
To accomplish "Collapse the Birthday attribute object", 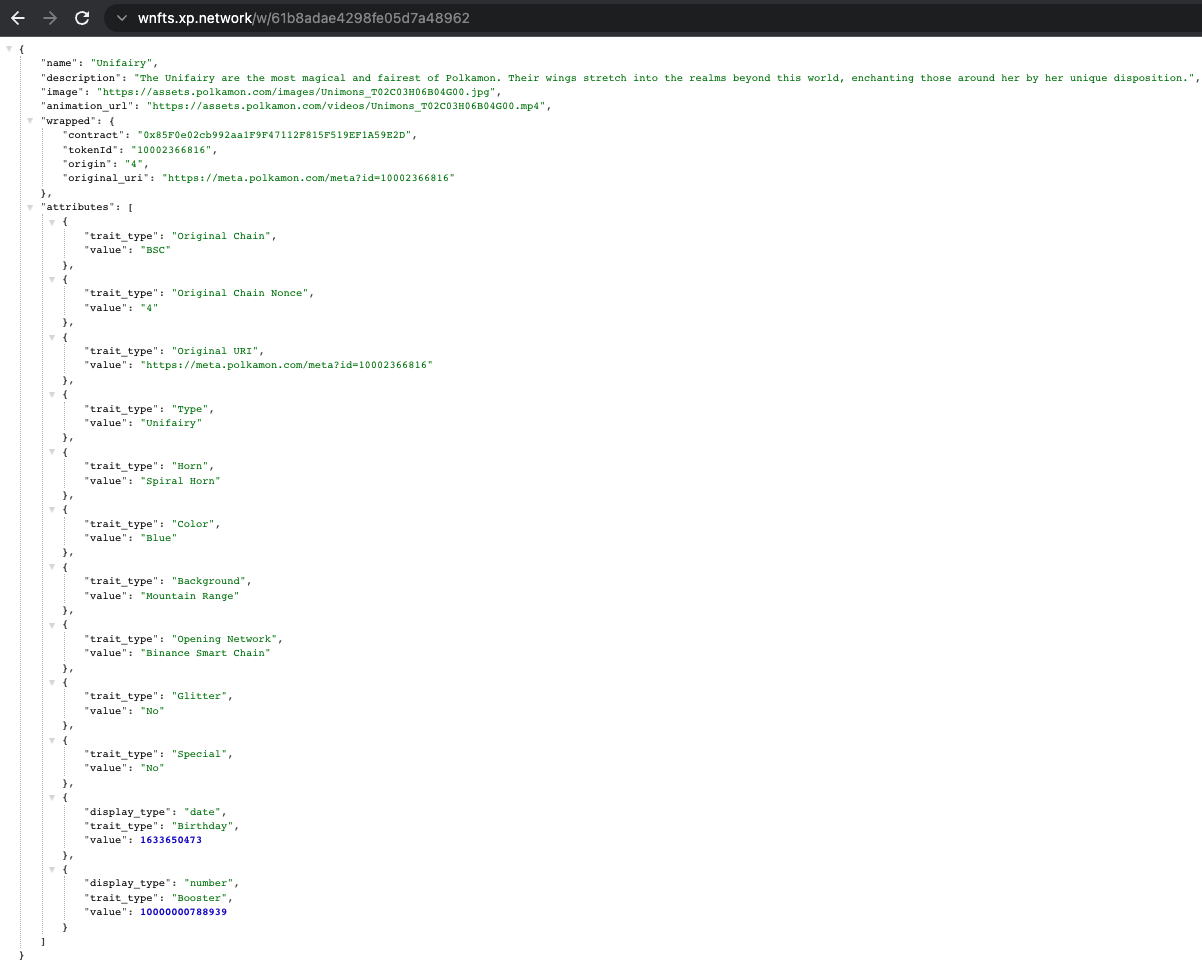I will click(53, 797).
